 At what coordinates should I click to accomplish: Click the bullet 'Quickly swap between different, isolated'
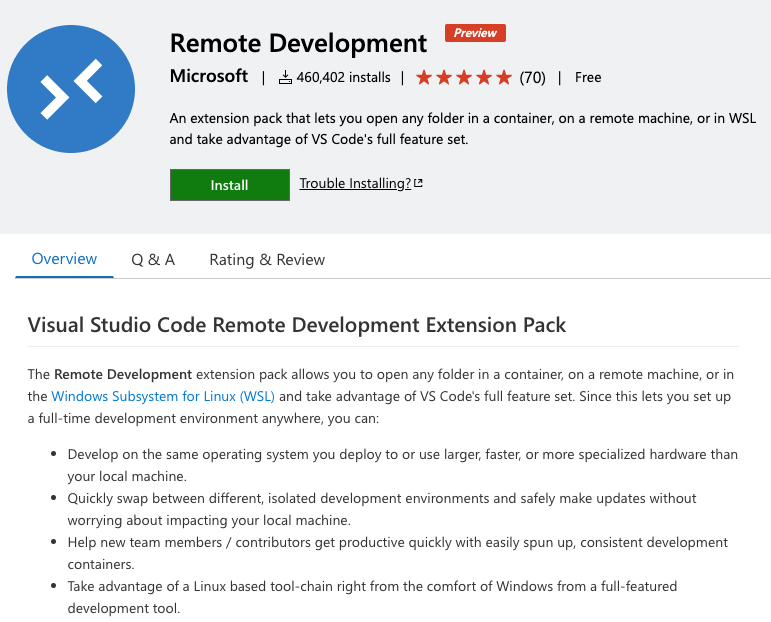pos(382,509)
